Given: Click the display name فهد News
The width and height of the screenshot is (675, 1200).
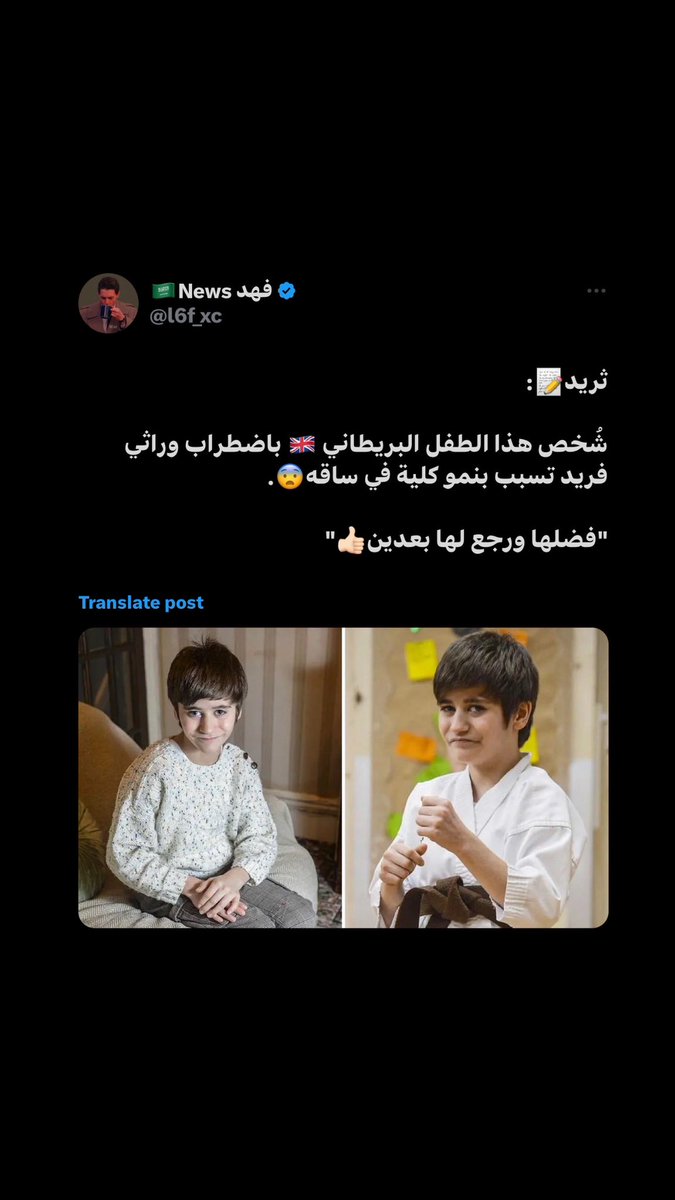Looking at the screenshot, I should [x=225, y=291].
